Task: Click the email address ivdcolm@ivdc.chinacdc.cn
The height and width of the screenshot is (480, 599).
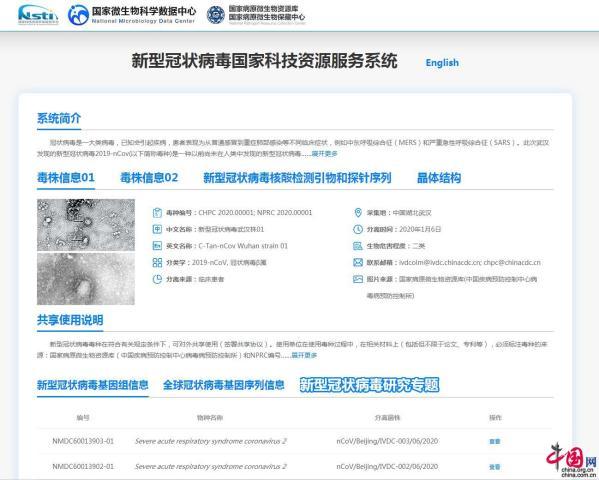Action: [x=440, y=263]
